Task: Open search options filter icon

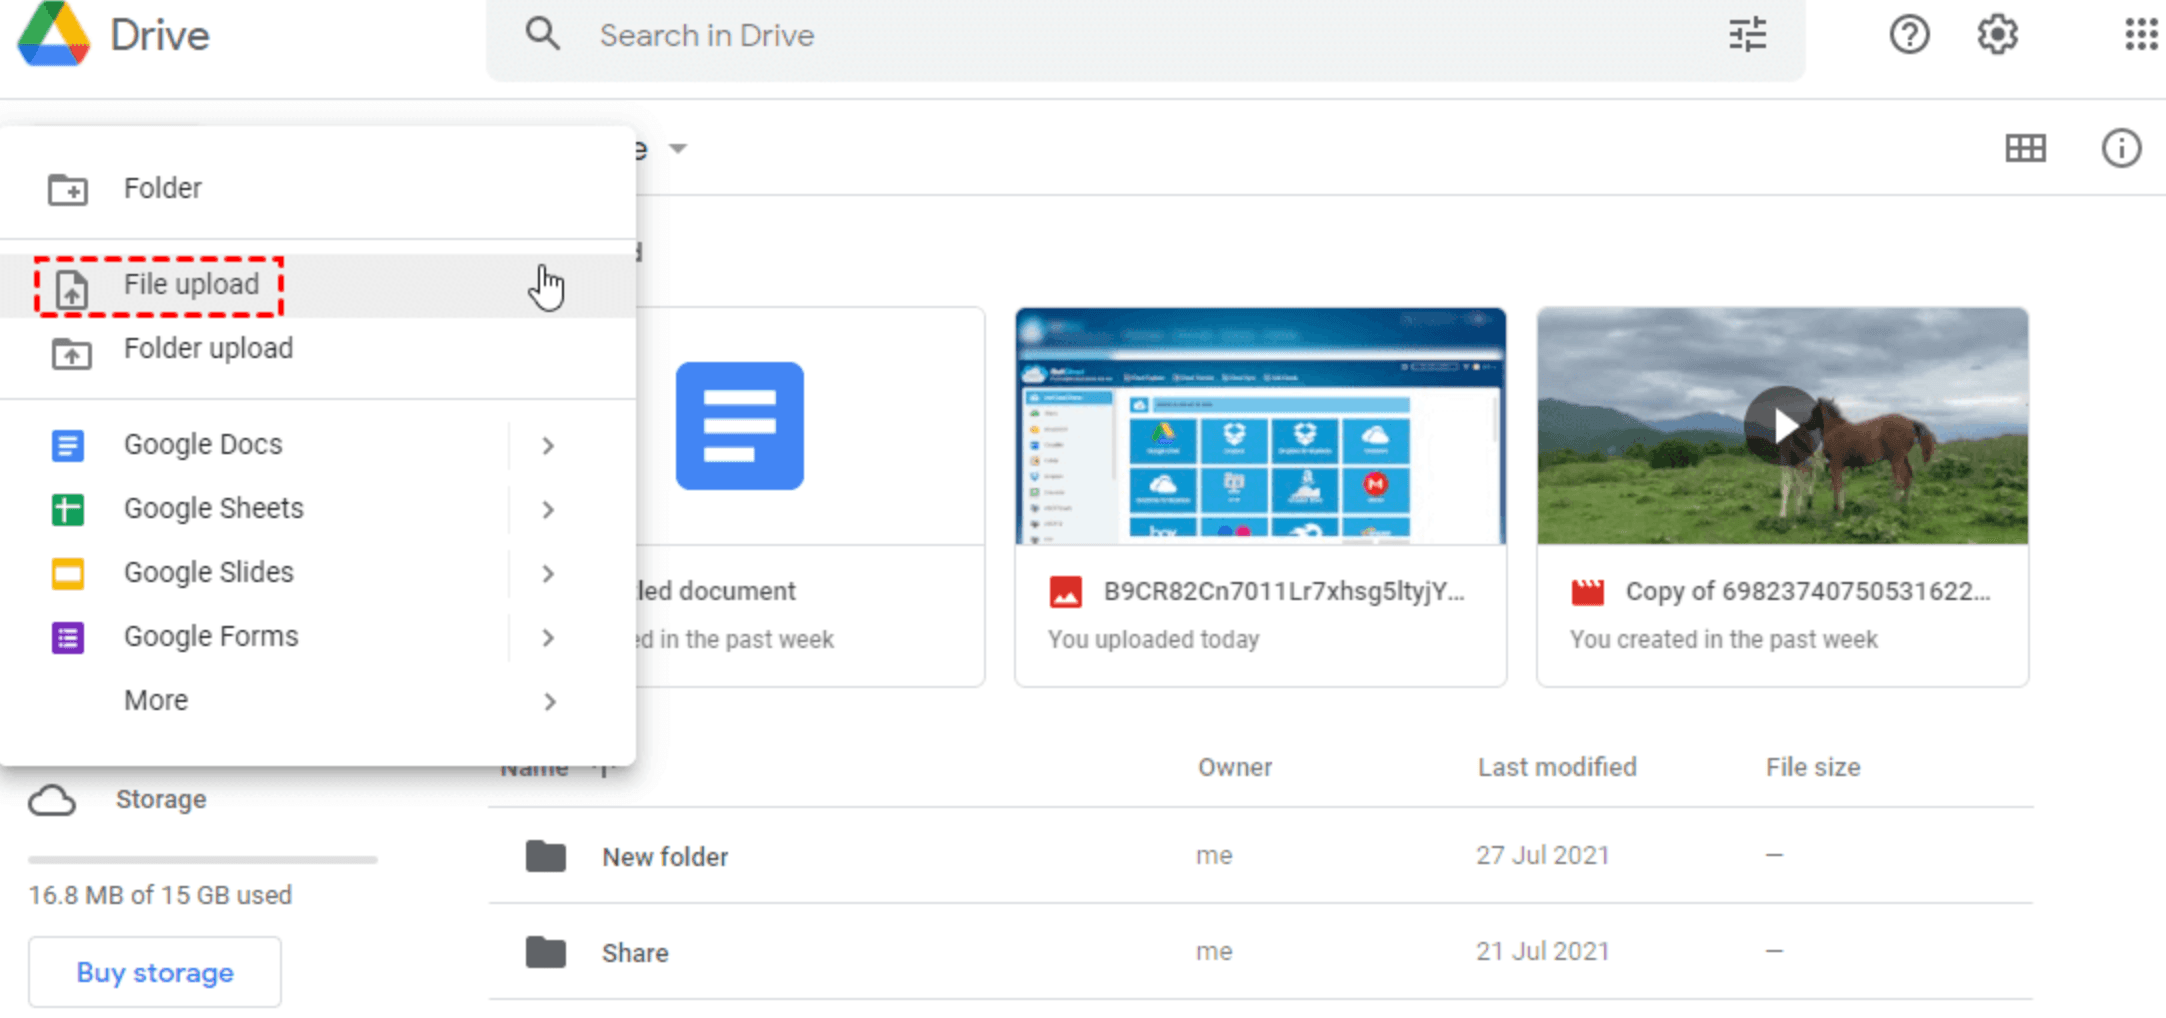Action: pyautogui.click(x=1747, y=35)
